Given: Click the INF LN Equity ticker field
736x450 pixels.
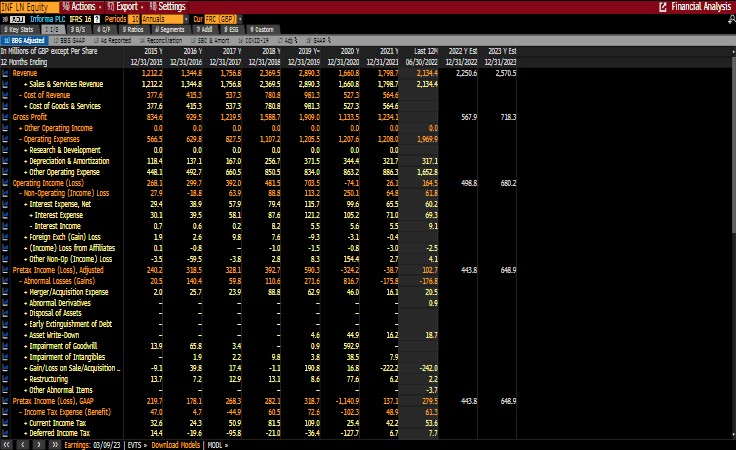Looking at the screenshot, I should tap(30, 7).
